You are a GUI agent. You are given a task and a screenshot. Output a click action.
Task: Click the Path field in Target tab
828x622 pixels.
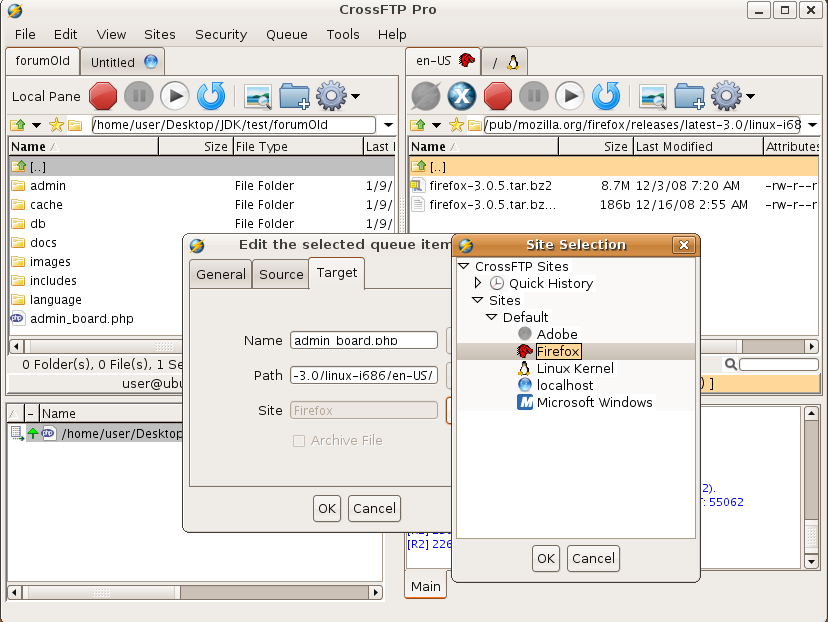(x=364, y=375)
